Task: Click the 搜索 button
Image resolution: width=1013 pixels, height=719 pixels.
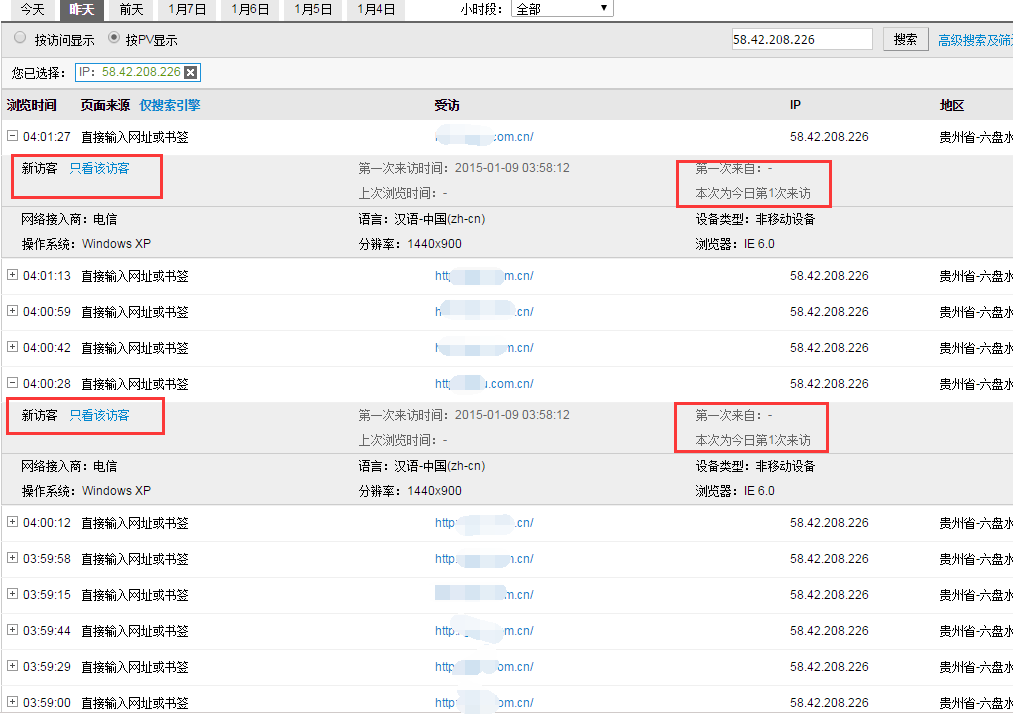Action: [904, 39]
